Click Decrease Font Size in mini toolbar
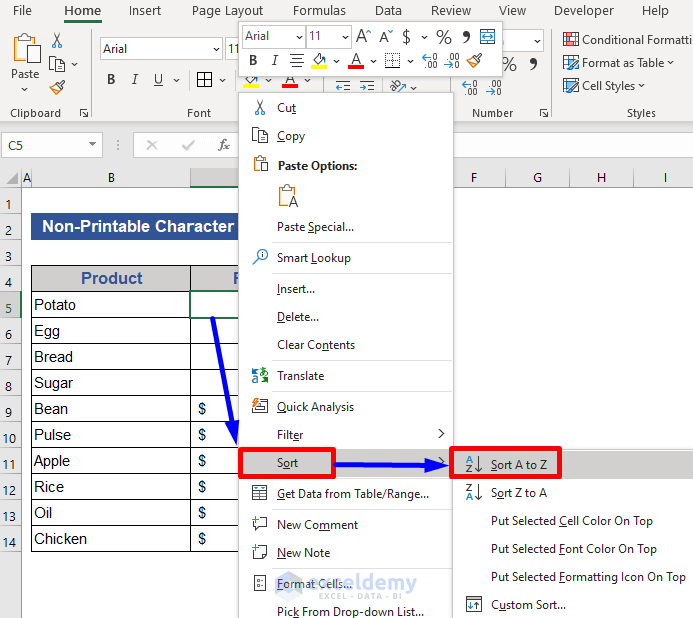The height and width of the screenshot is (618, 693). point(386,36)
